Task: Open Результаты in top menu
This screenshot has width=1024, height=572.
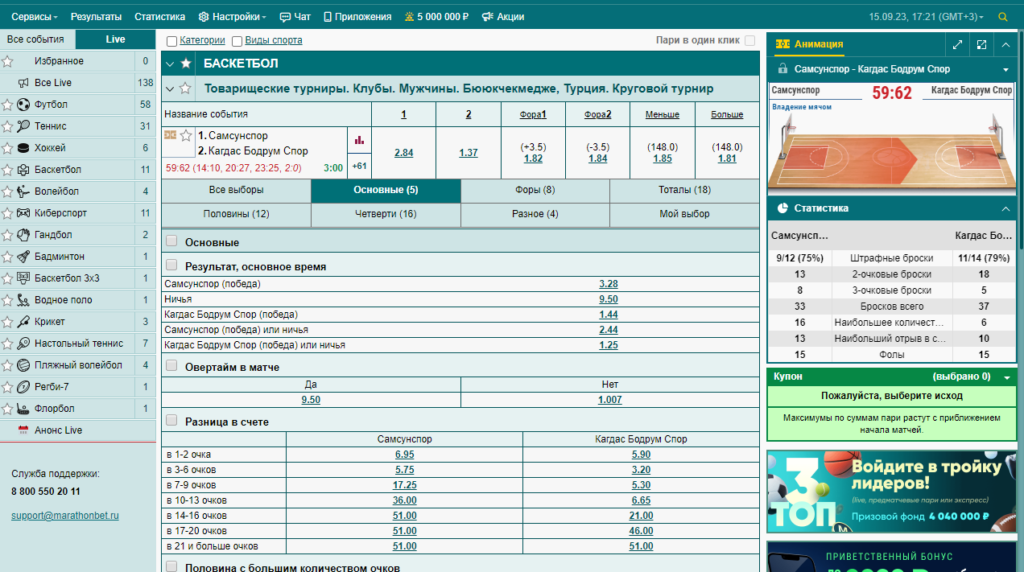Action: [96, 17]
